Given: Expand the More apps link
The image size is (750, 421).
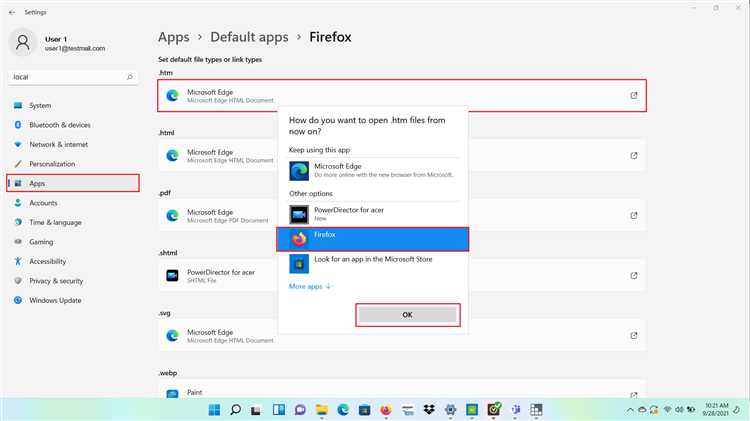Looking at the screenshot, I should pyautogui.click(x=309, y=287).
